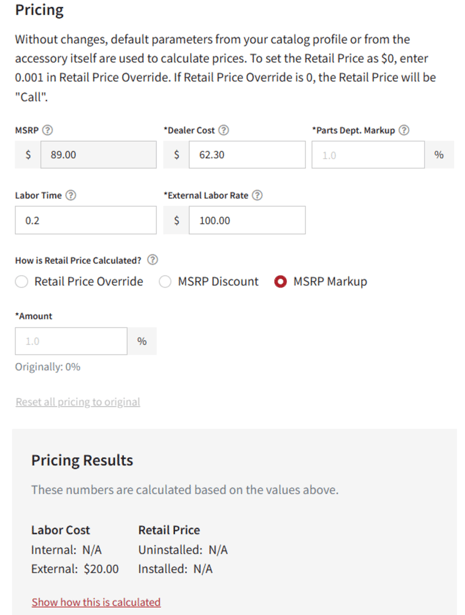Focus the Dealer Cost field showing 62.30
This screenshot has height=615, width=465.
247,155
